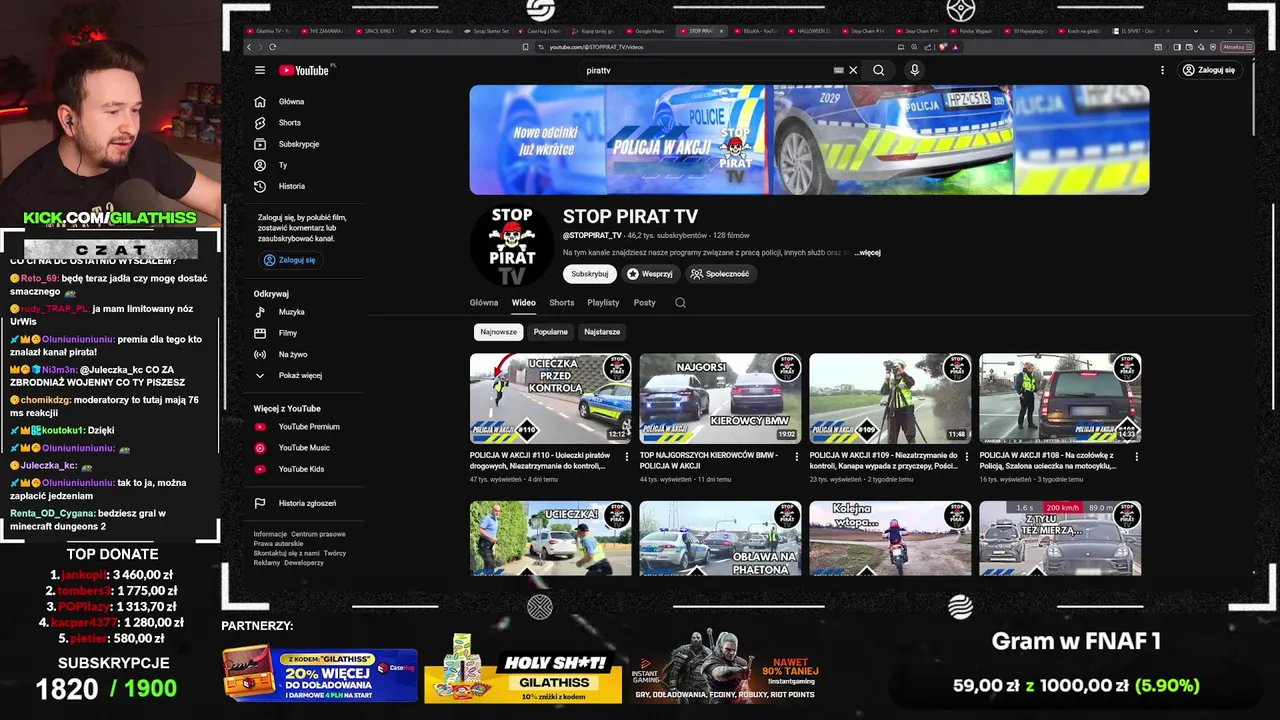Open the YouTube hamburger guide menu
Image resolution: width=1280 pixels, height=720 pixels.
[x=260, y=70]
